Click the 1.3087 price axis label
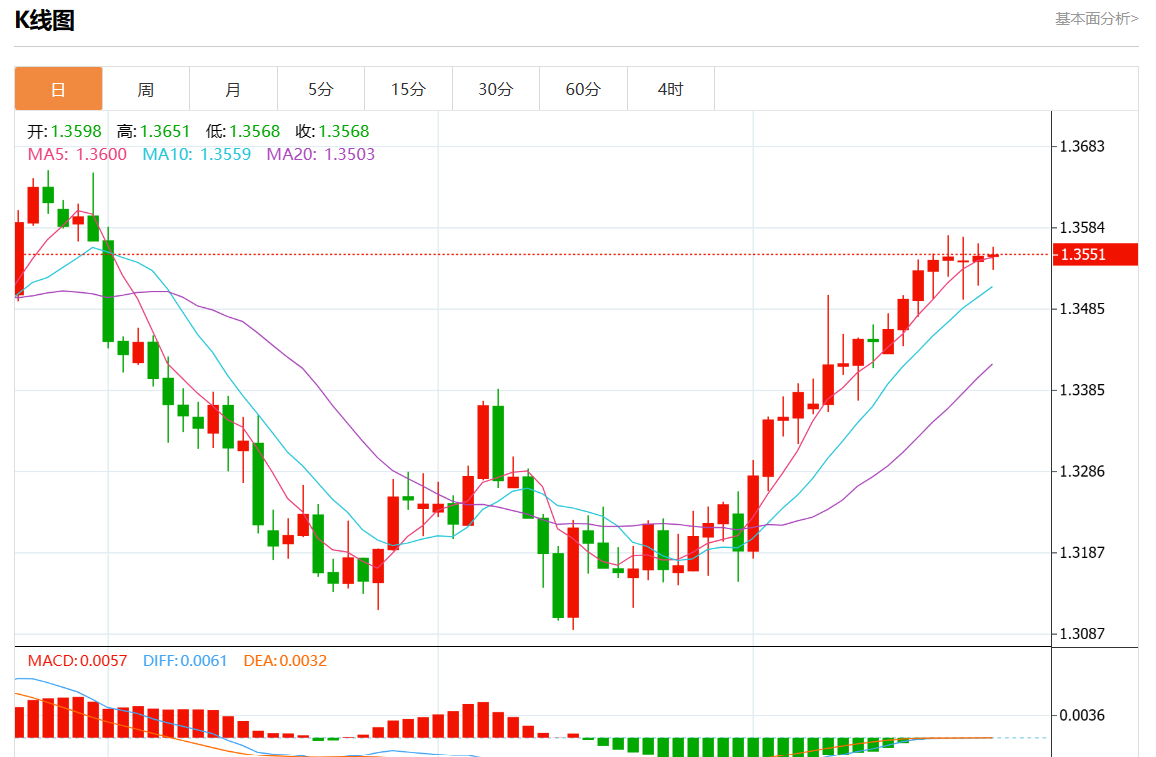The image size is (1156, 757). [x=1082, y=633]
